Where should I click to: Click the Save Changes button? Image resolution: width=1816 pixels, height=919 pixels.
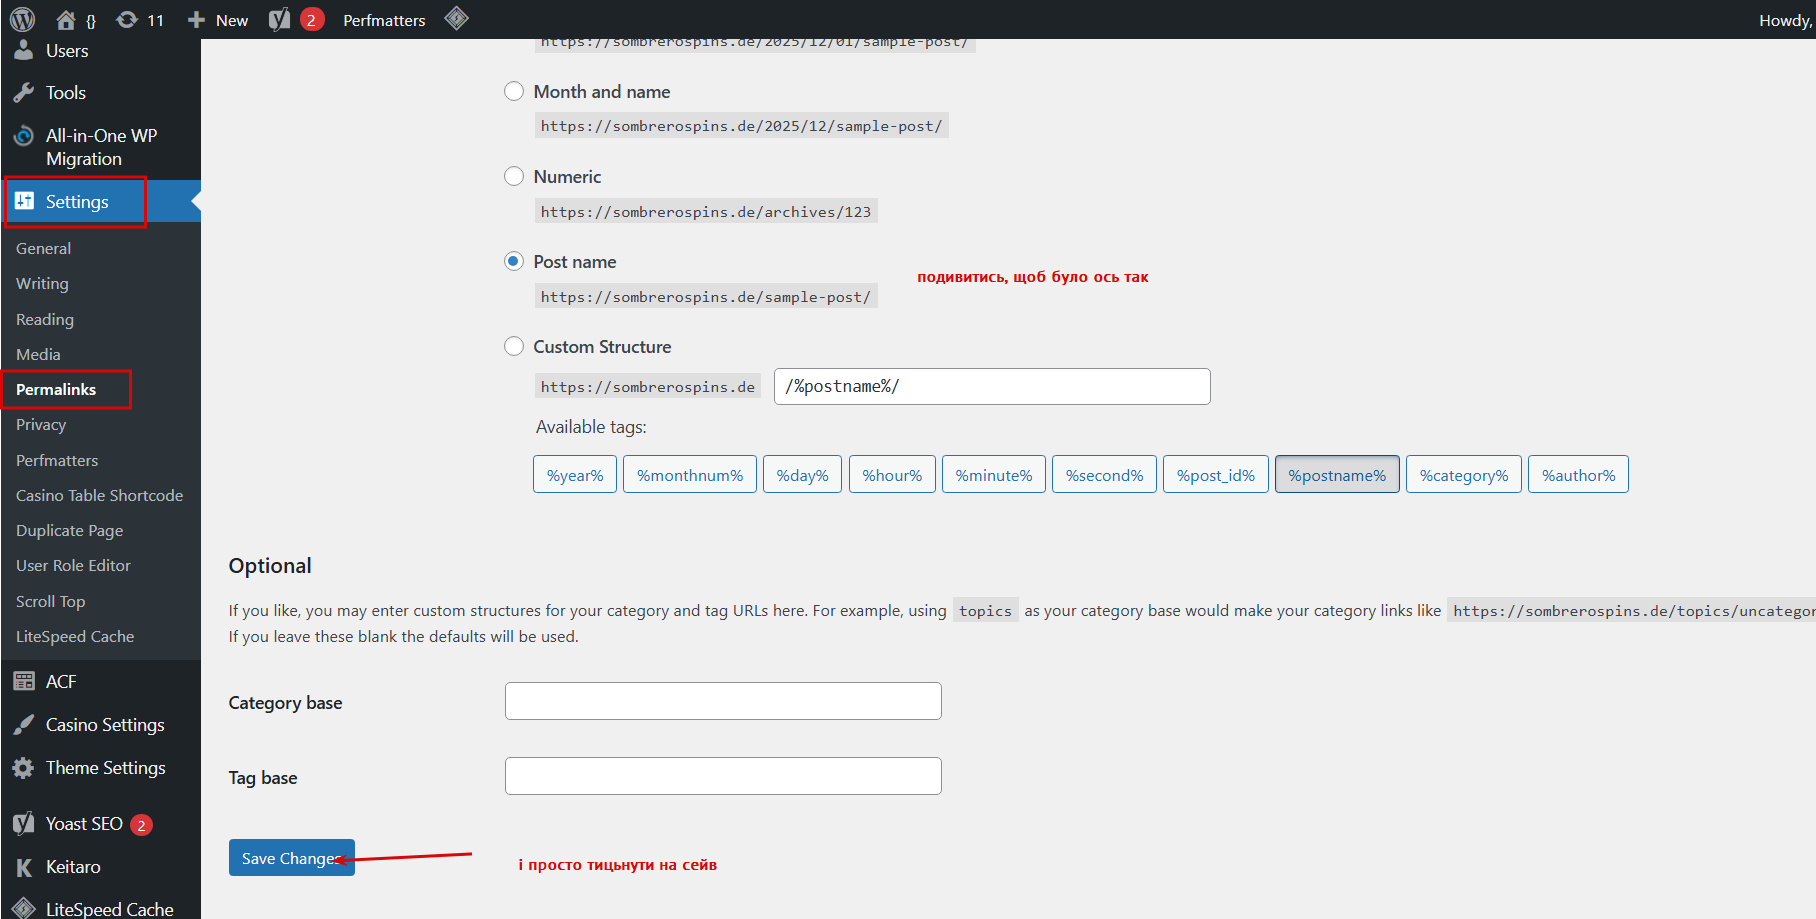point(291,858)
